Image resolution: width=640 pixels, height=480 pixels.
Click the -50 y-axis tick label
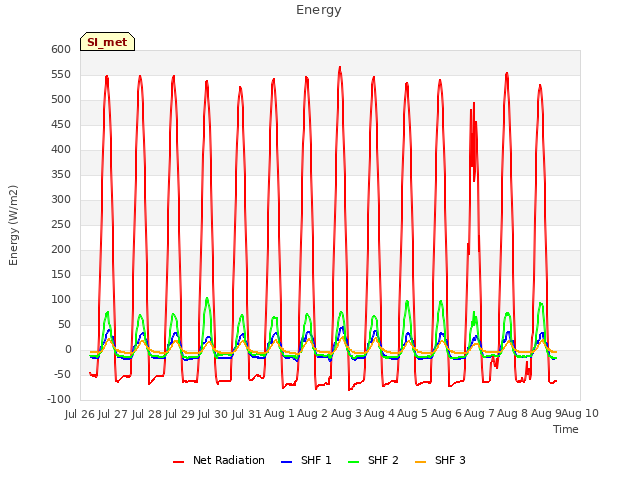pyautogui.click(x=62, y=375)
